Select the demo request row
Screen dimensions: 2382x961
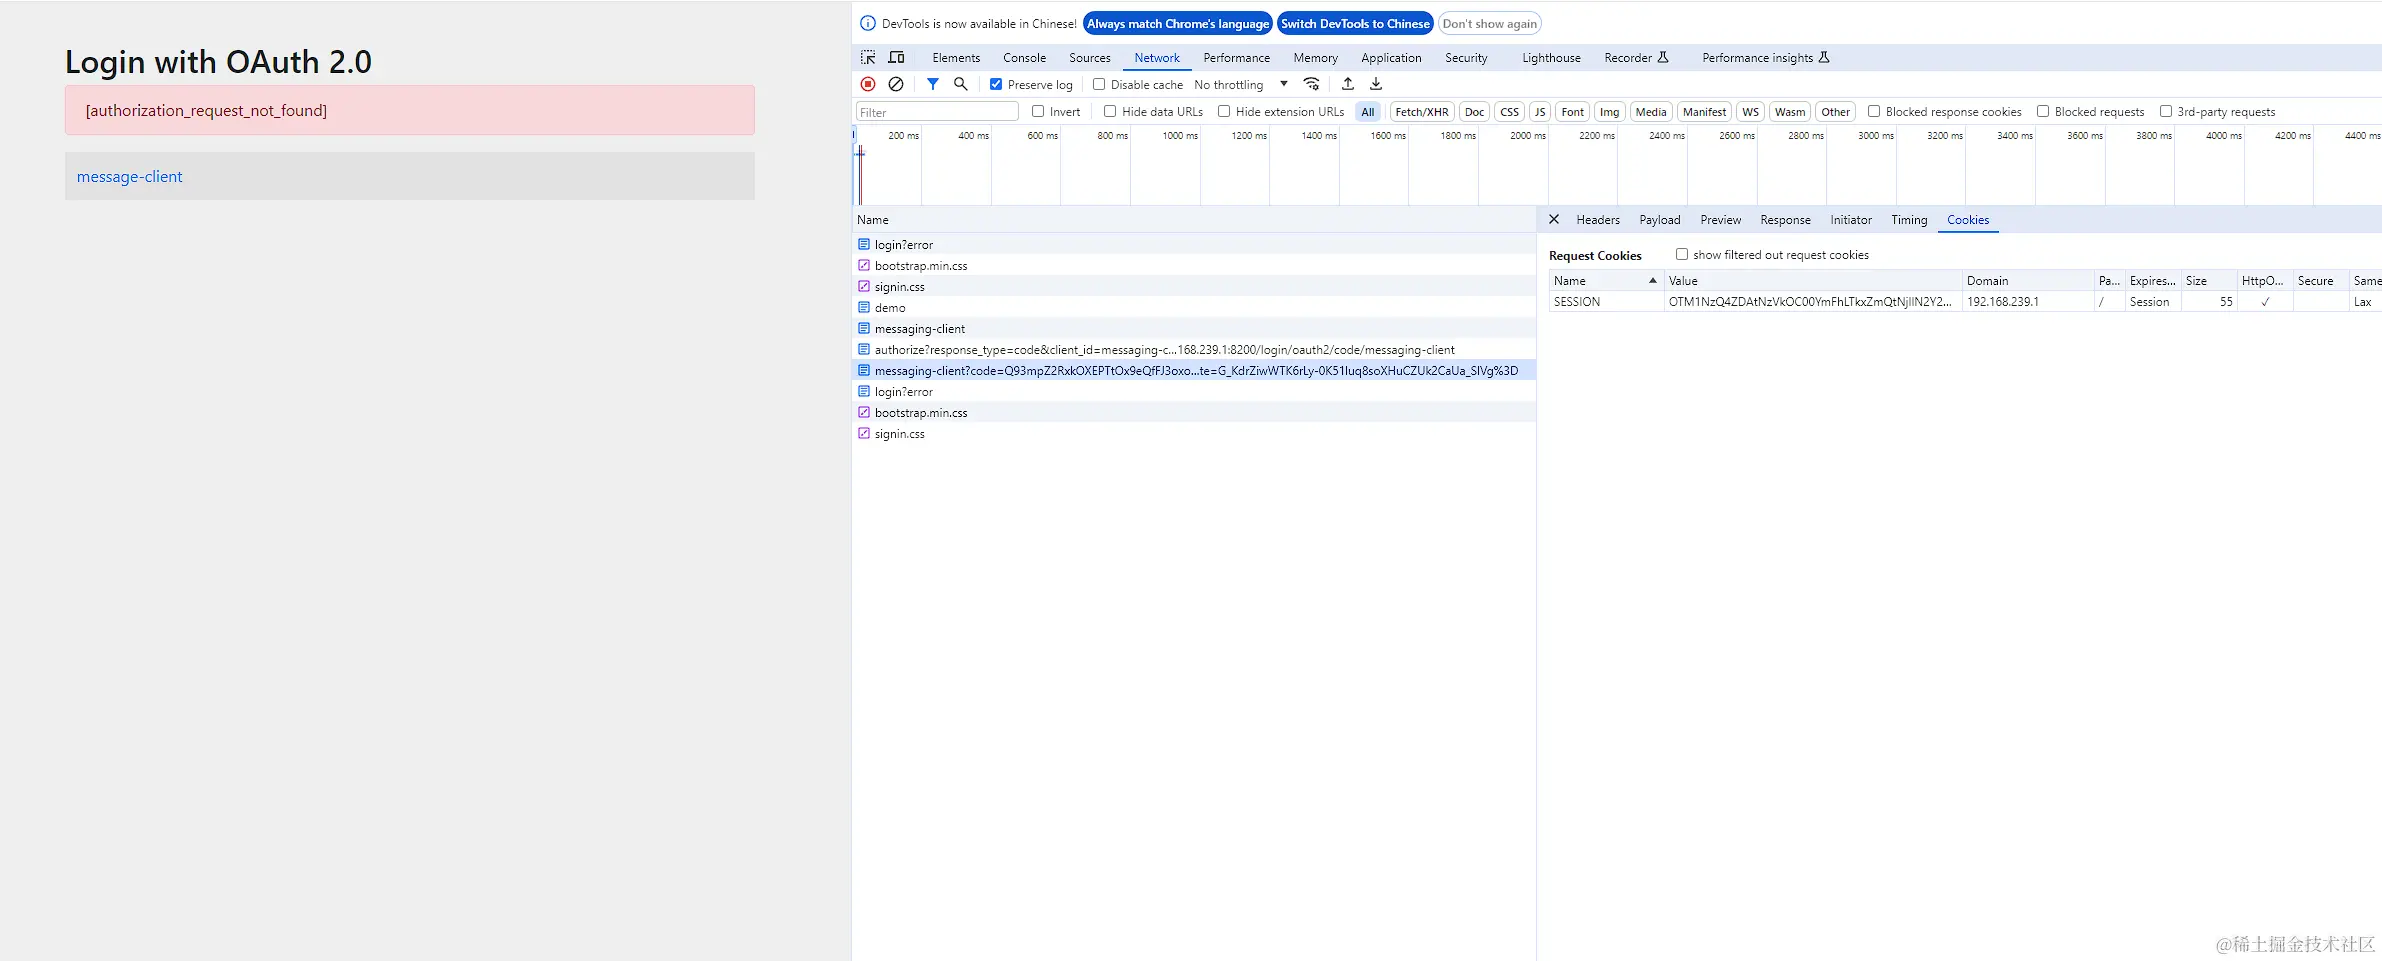[x=1194, y=308]
